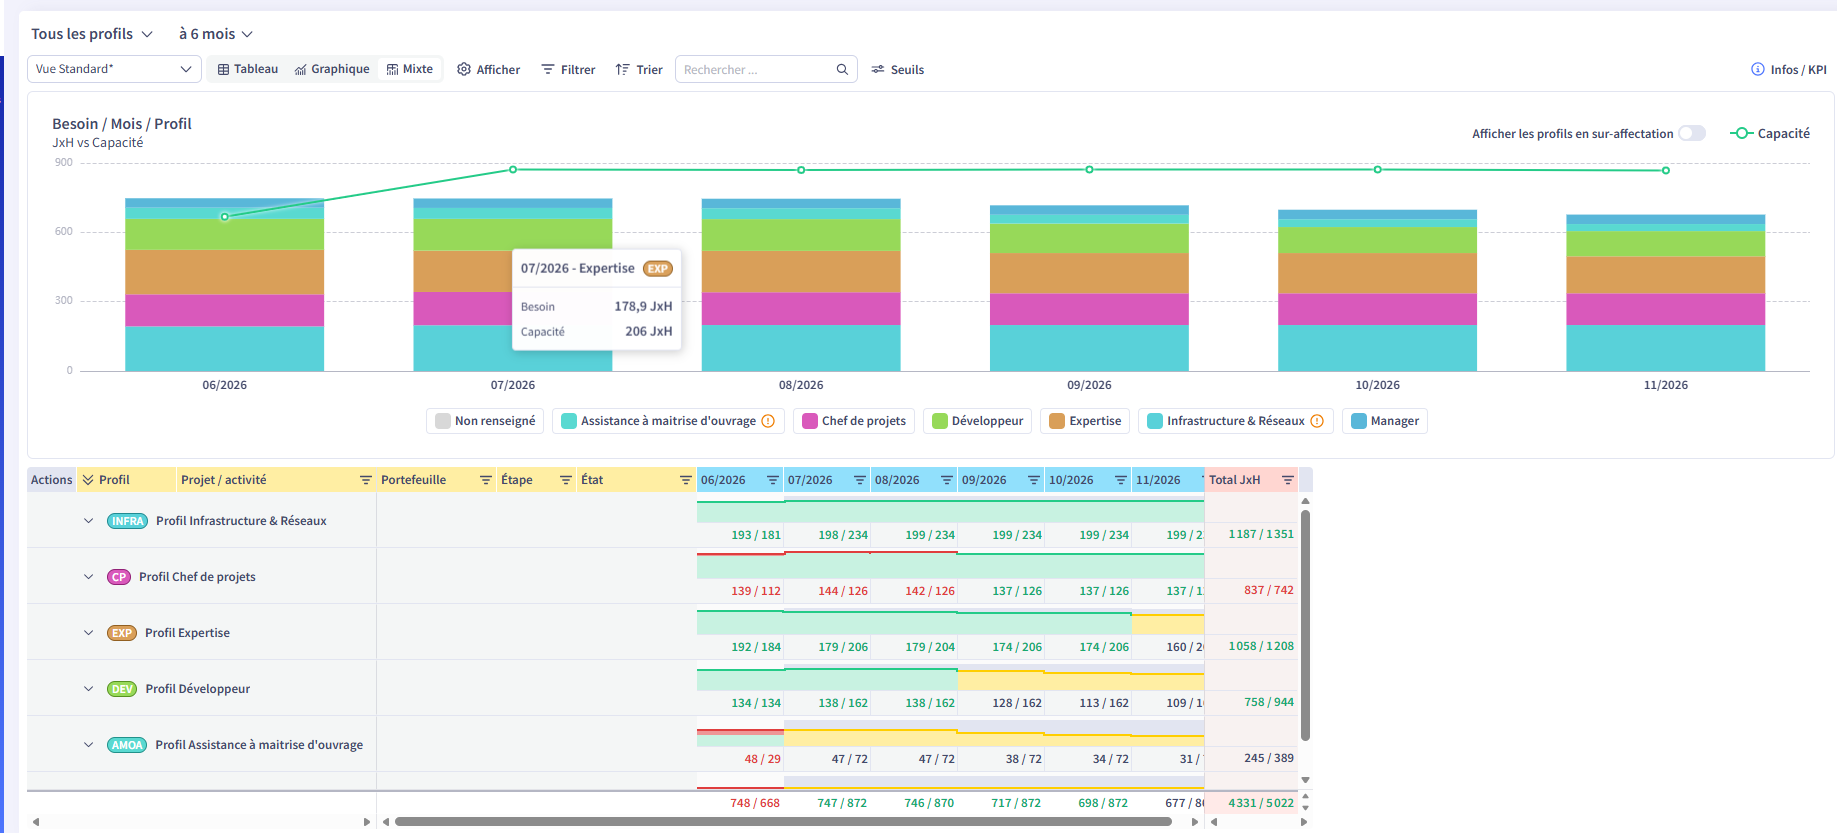Click the Infos / KPI info icon
The height and width of the screenshot is (833, 1837).
(1757, 69)
